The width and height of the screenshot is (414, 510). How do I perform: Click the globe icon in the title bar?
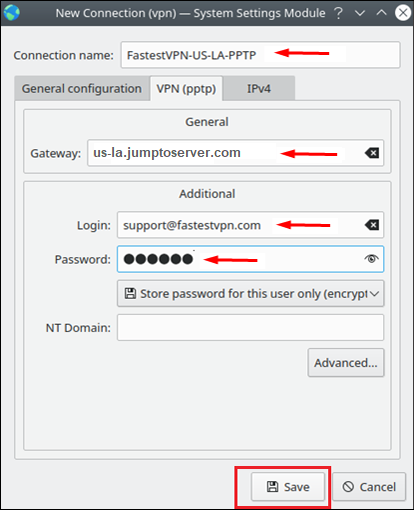[x=12, y=13]
